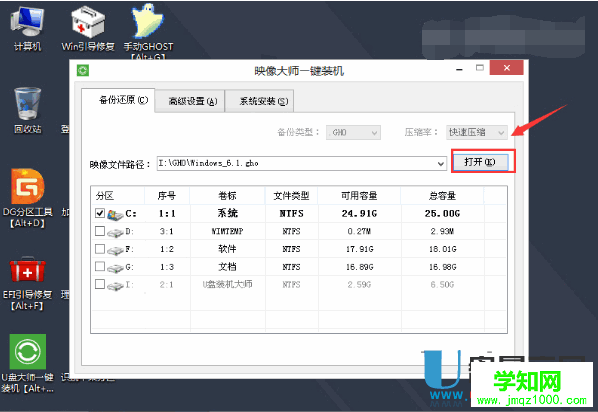Click the 6.50G total capacity value

pos(442,285)
